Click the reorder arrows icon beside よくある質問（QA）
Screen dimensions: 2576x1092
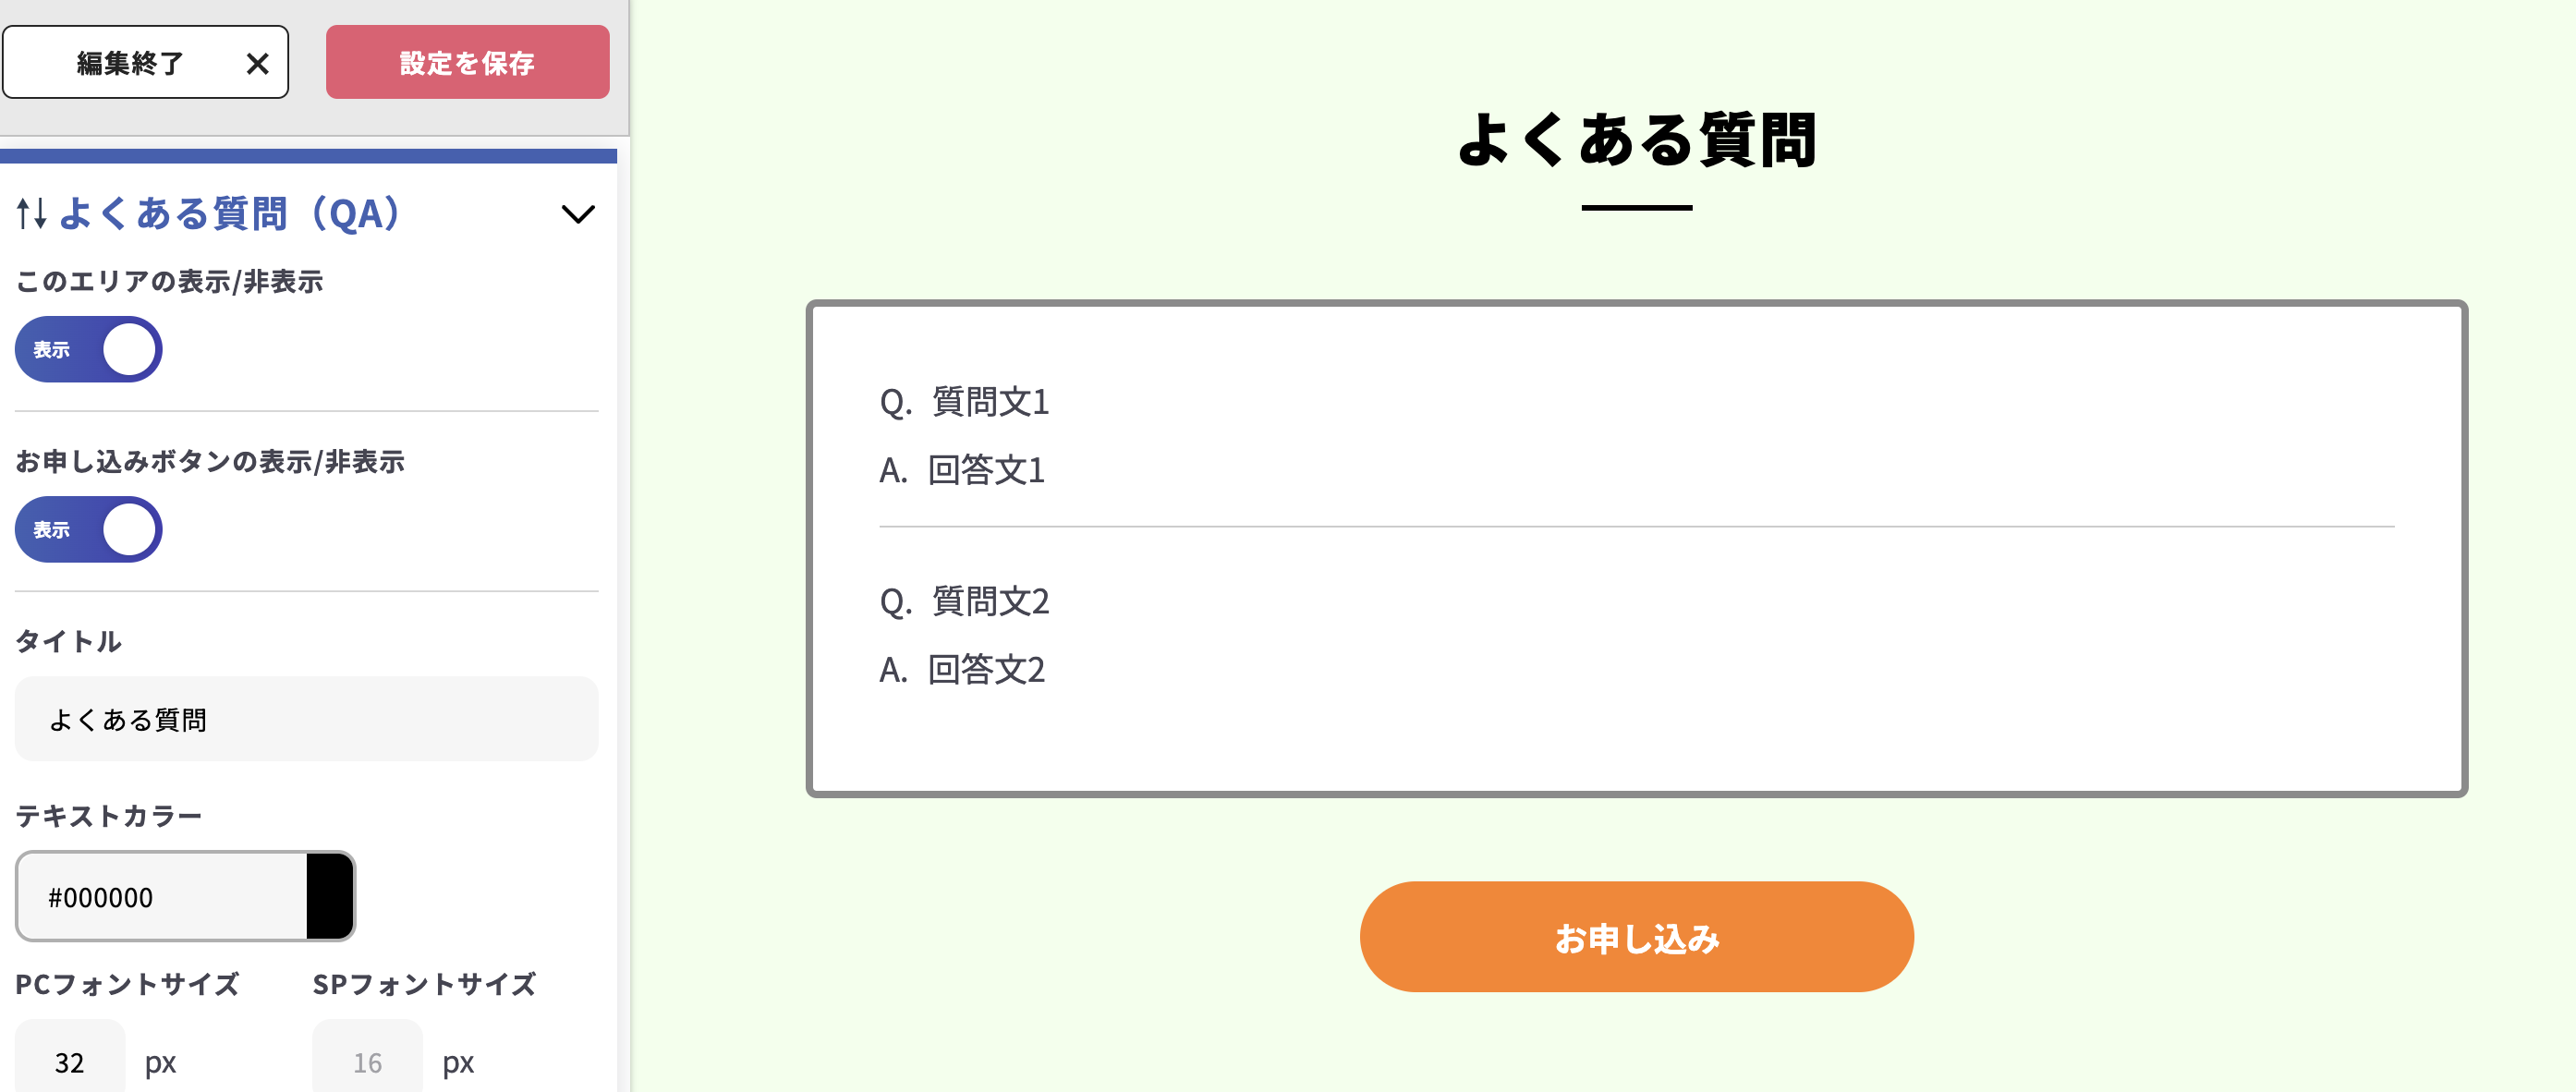(x=31, y=213)
